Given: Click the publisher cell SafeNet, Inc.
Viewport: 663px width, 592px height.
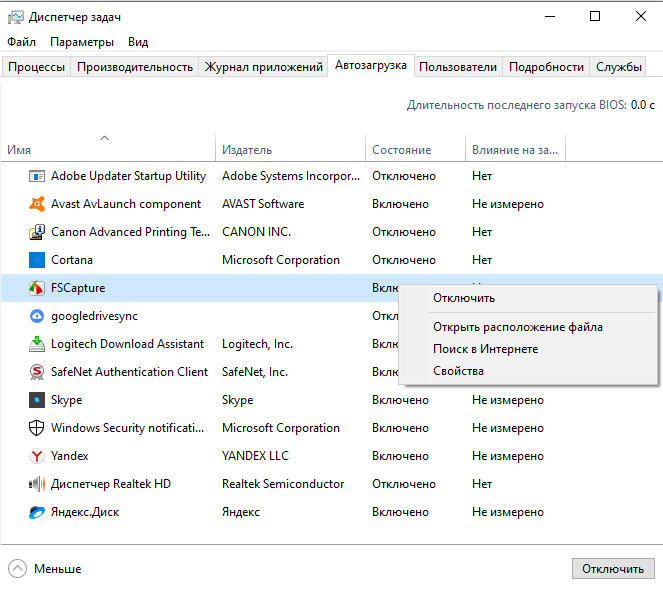Looking at the screenshot, I should (x=255, y=372).
